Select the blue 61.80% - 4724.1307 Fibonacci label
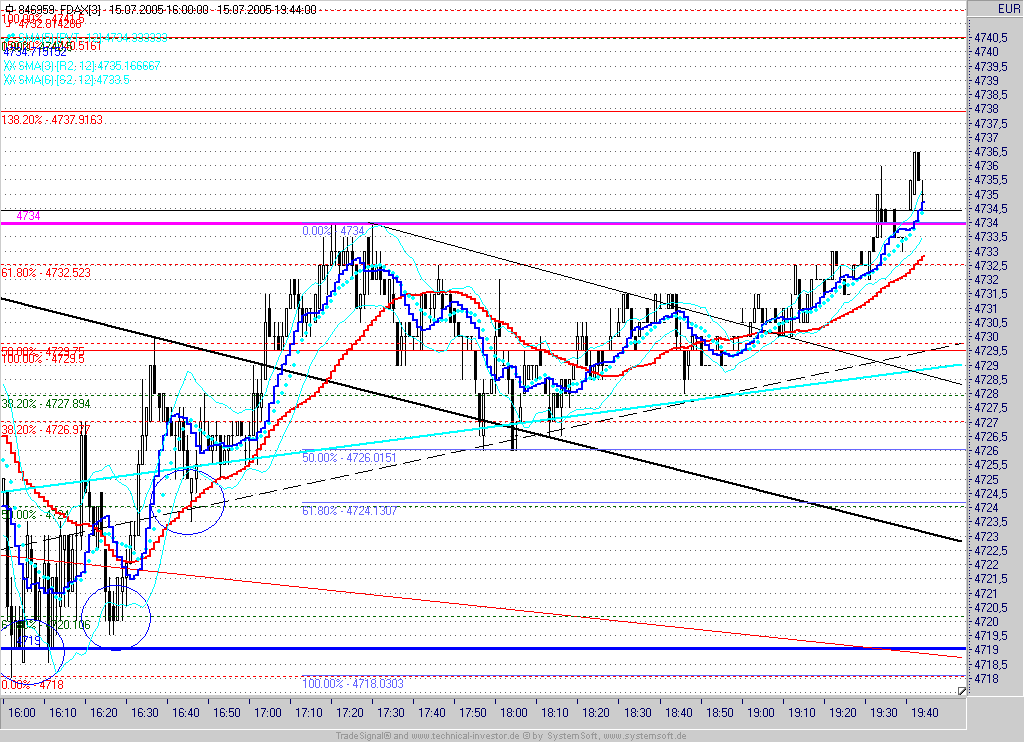The height and width of the screenshot is (742, 1024). [349, 511]
